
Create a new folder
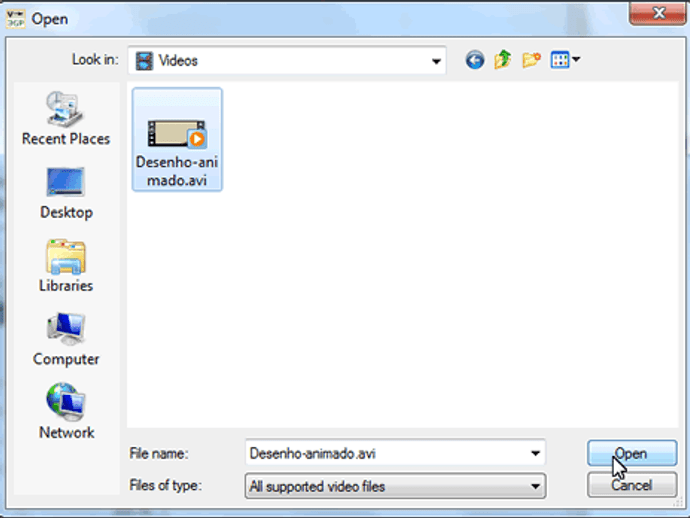pos(531,60)
